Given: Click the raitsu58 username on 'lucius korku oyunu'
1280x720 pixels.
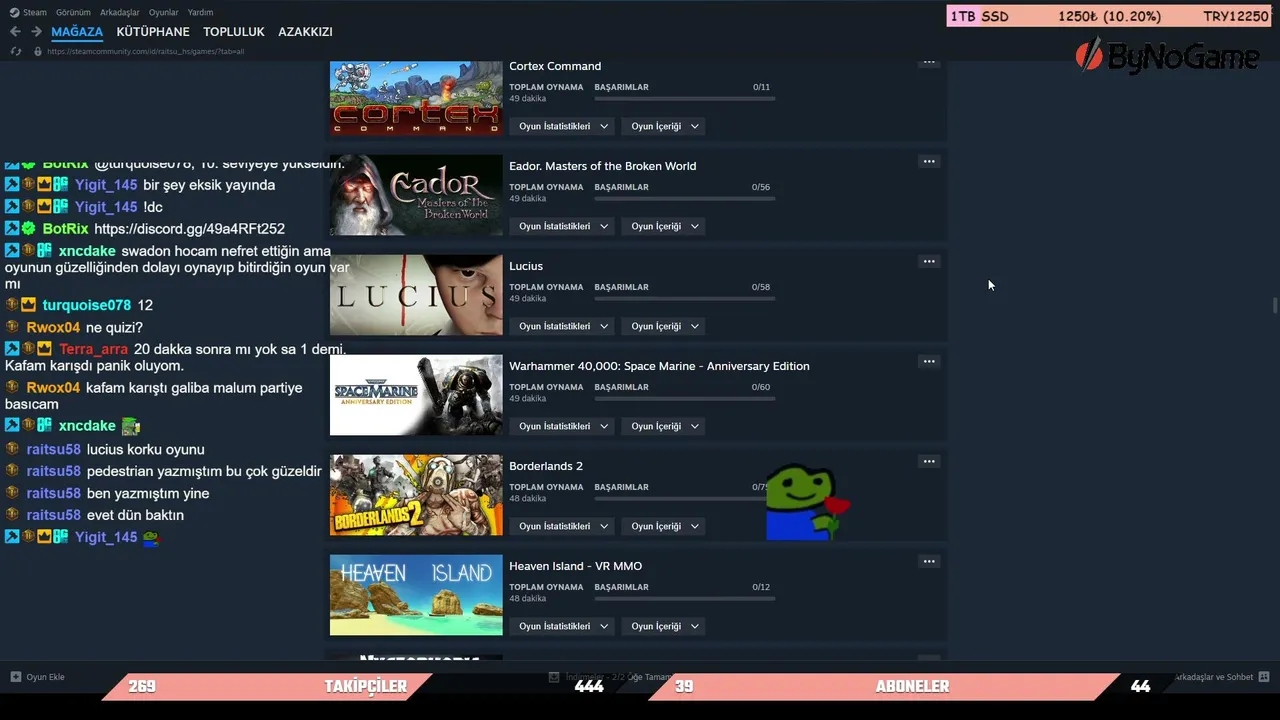Looking at the screenshot, I should (x=54, y=449).
